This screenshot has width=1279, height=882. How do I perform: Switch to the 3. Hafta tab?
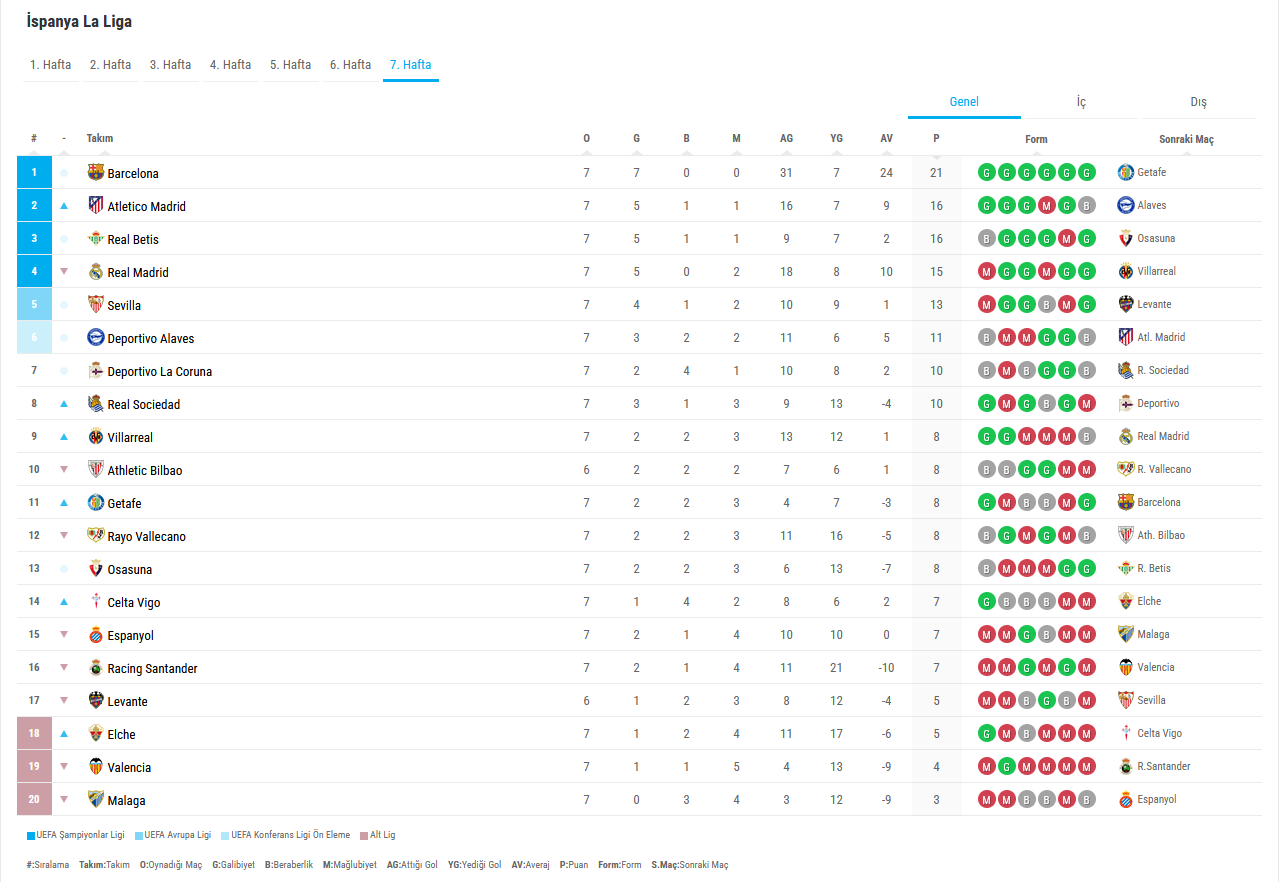click(171, 65)
